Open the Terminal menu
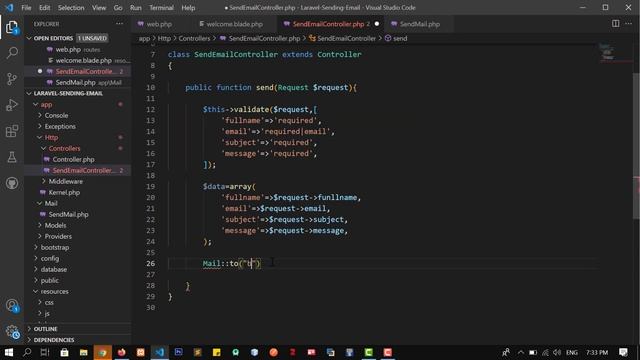 coord(161,7)
